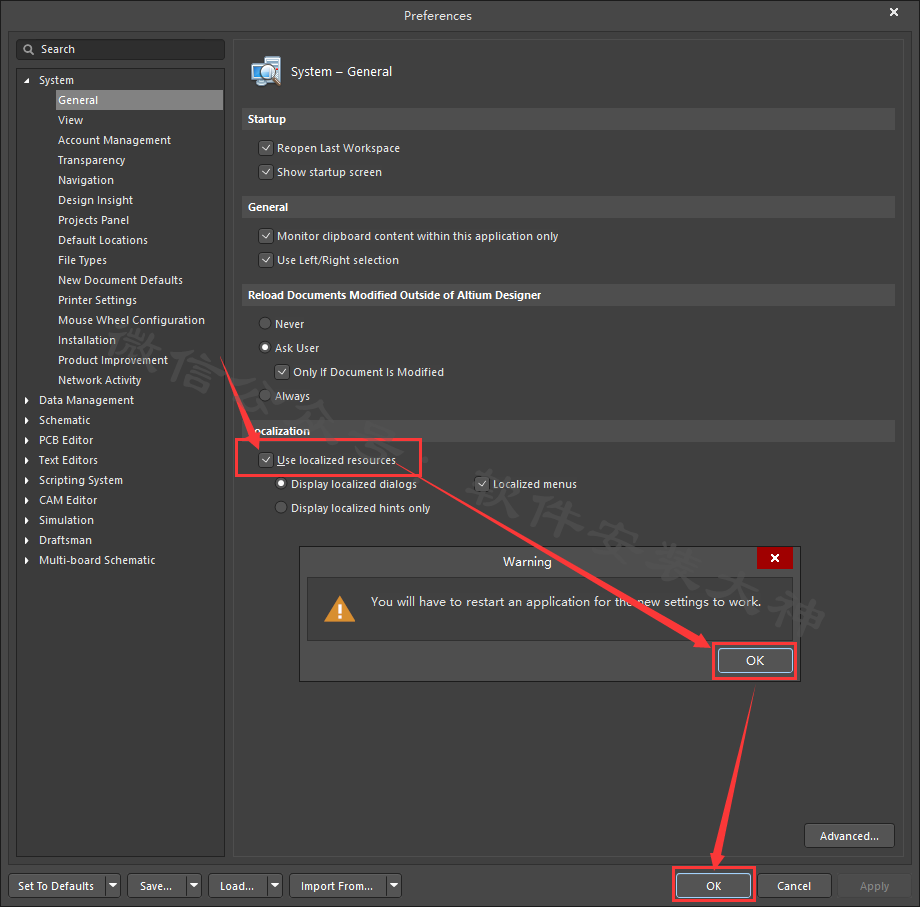Viewport: 920px width, 907px height.
Task: Toggle Only If Document Is Modified
Action: point(282,372)
